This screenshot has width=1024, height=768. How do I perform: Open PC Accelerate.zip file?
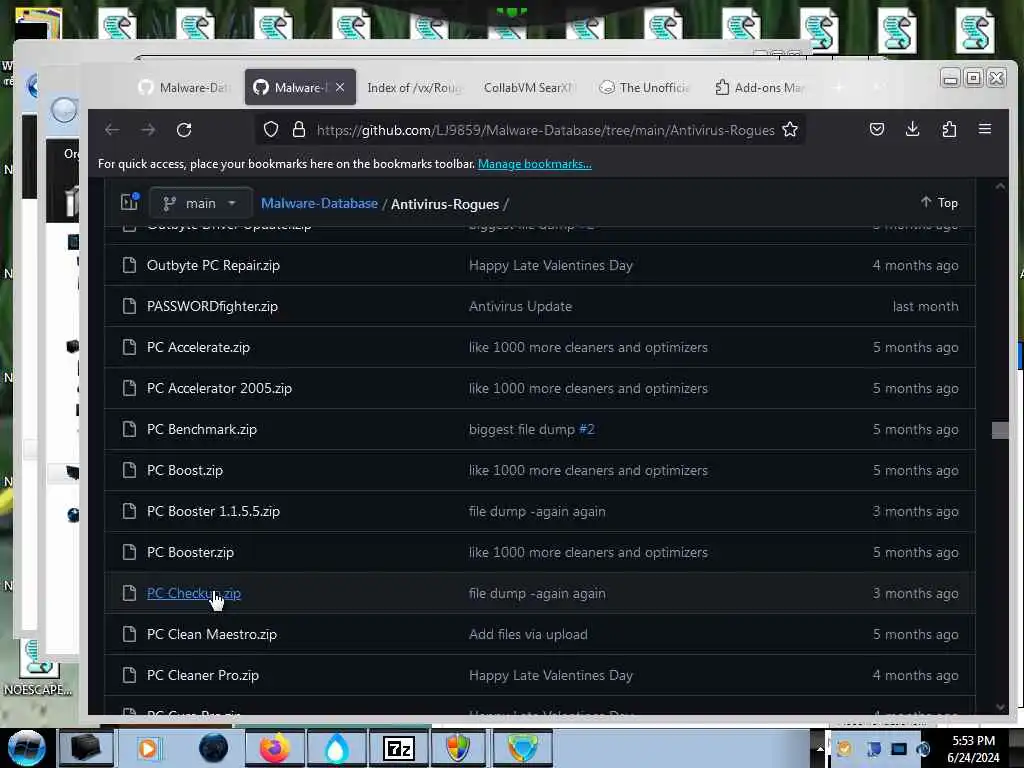click(x=198, y=347)
